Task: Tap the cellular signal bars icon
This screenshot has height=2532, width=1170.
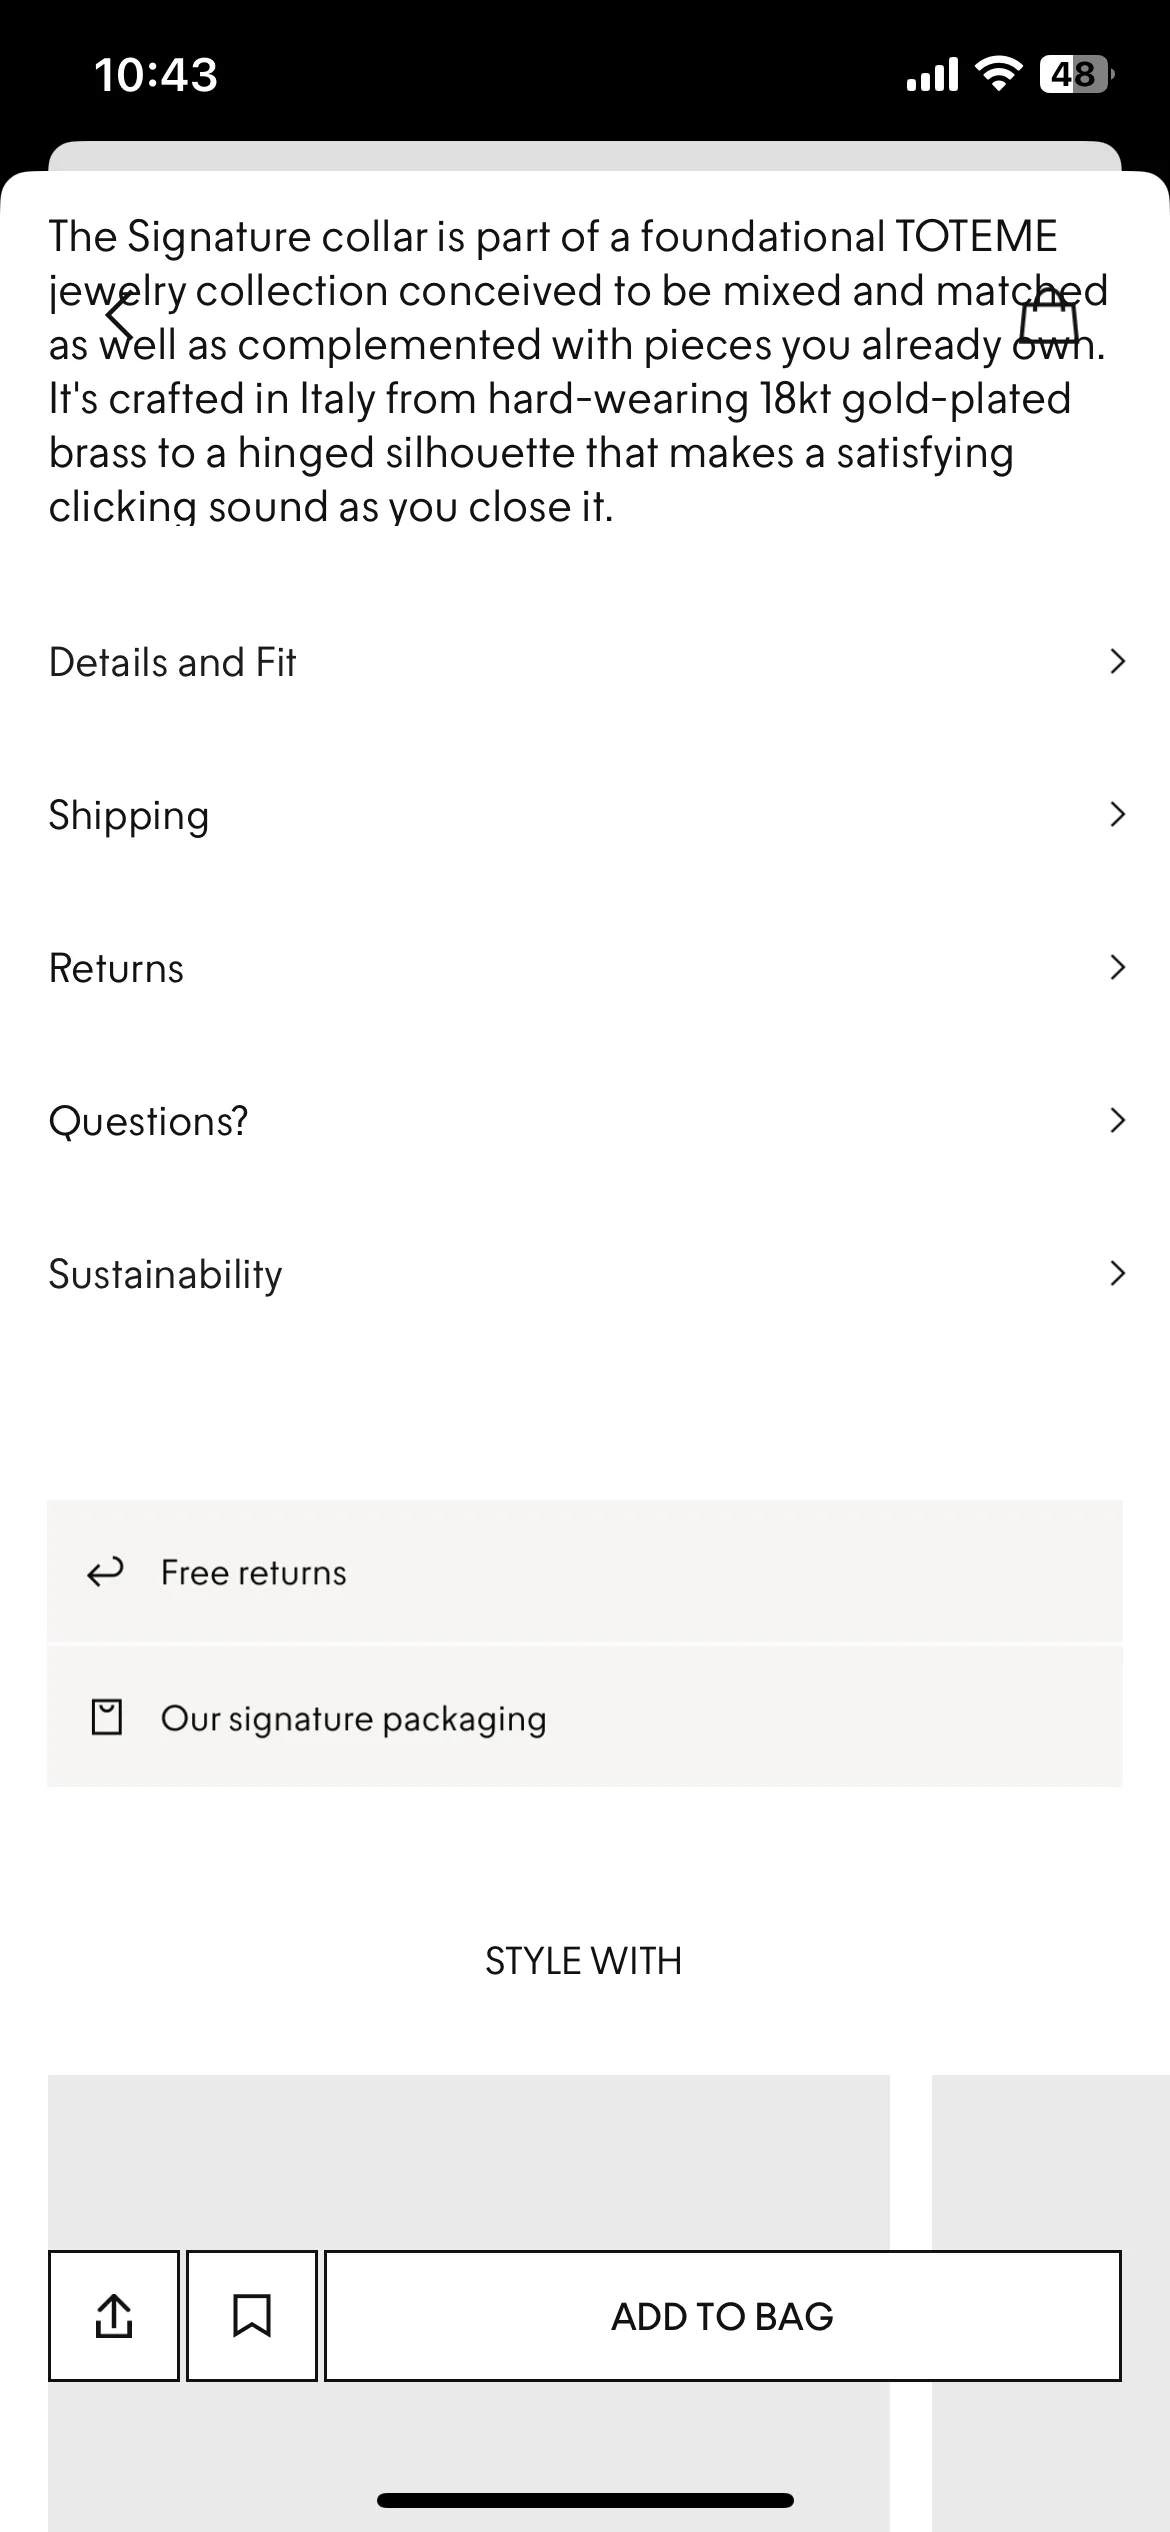Action: click(x=932, y=74)
